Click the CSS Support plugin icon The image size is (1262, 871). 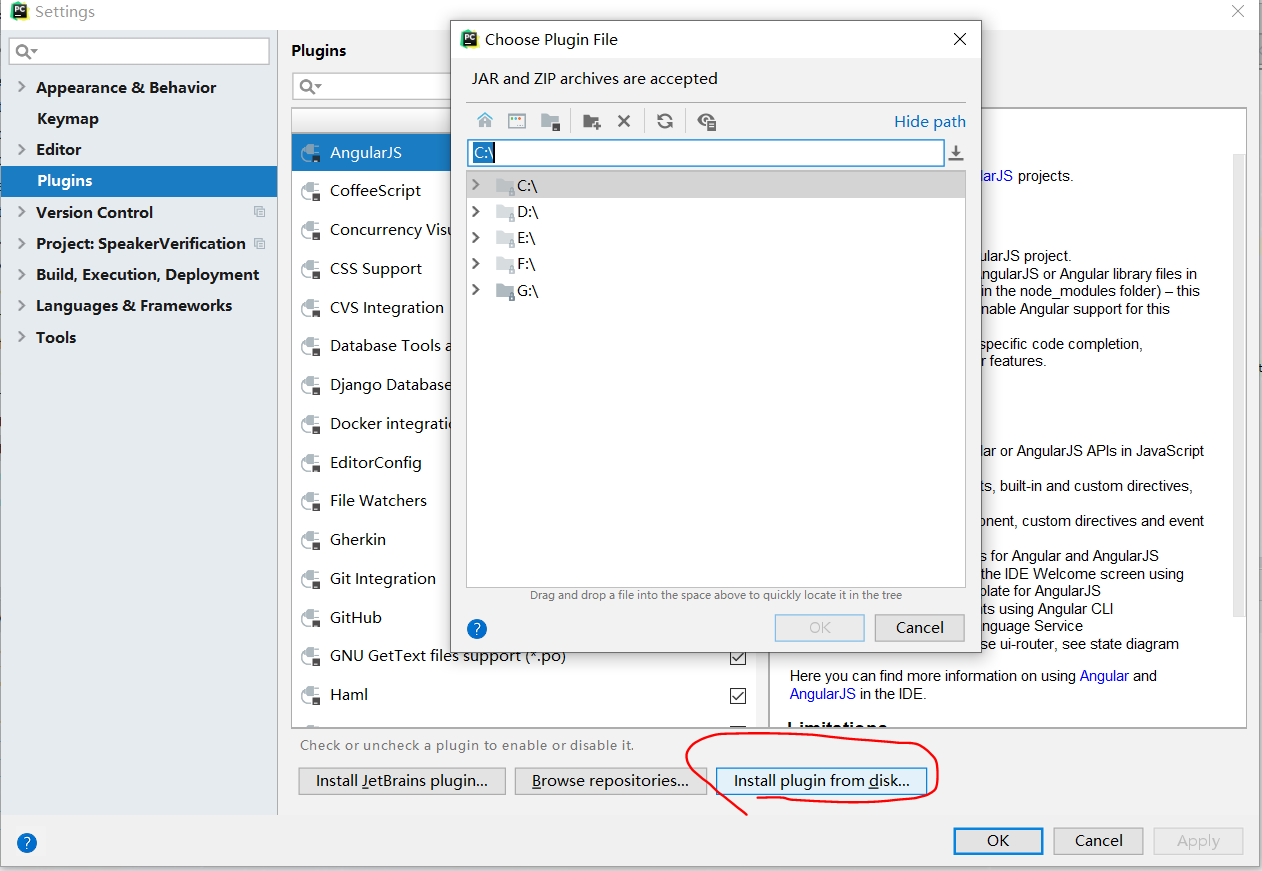(x=311, y=269)
